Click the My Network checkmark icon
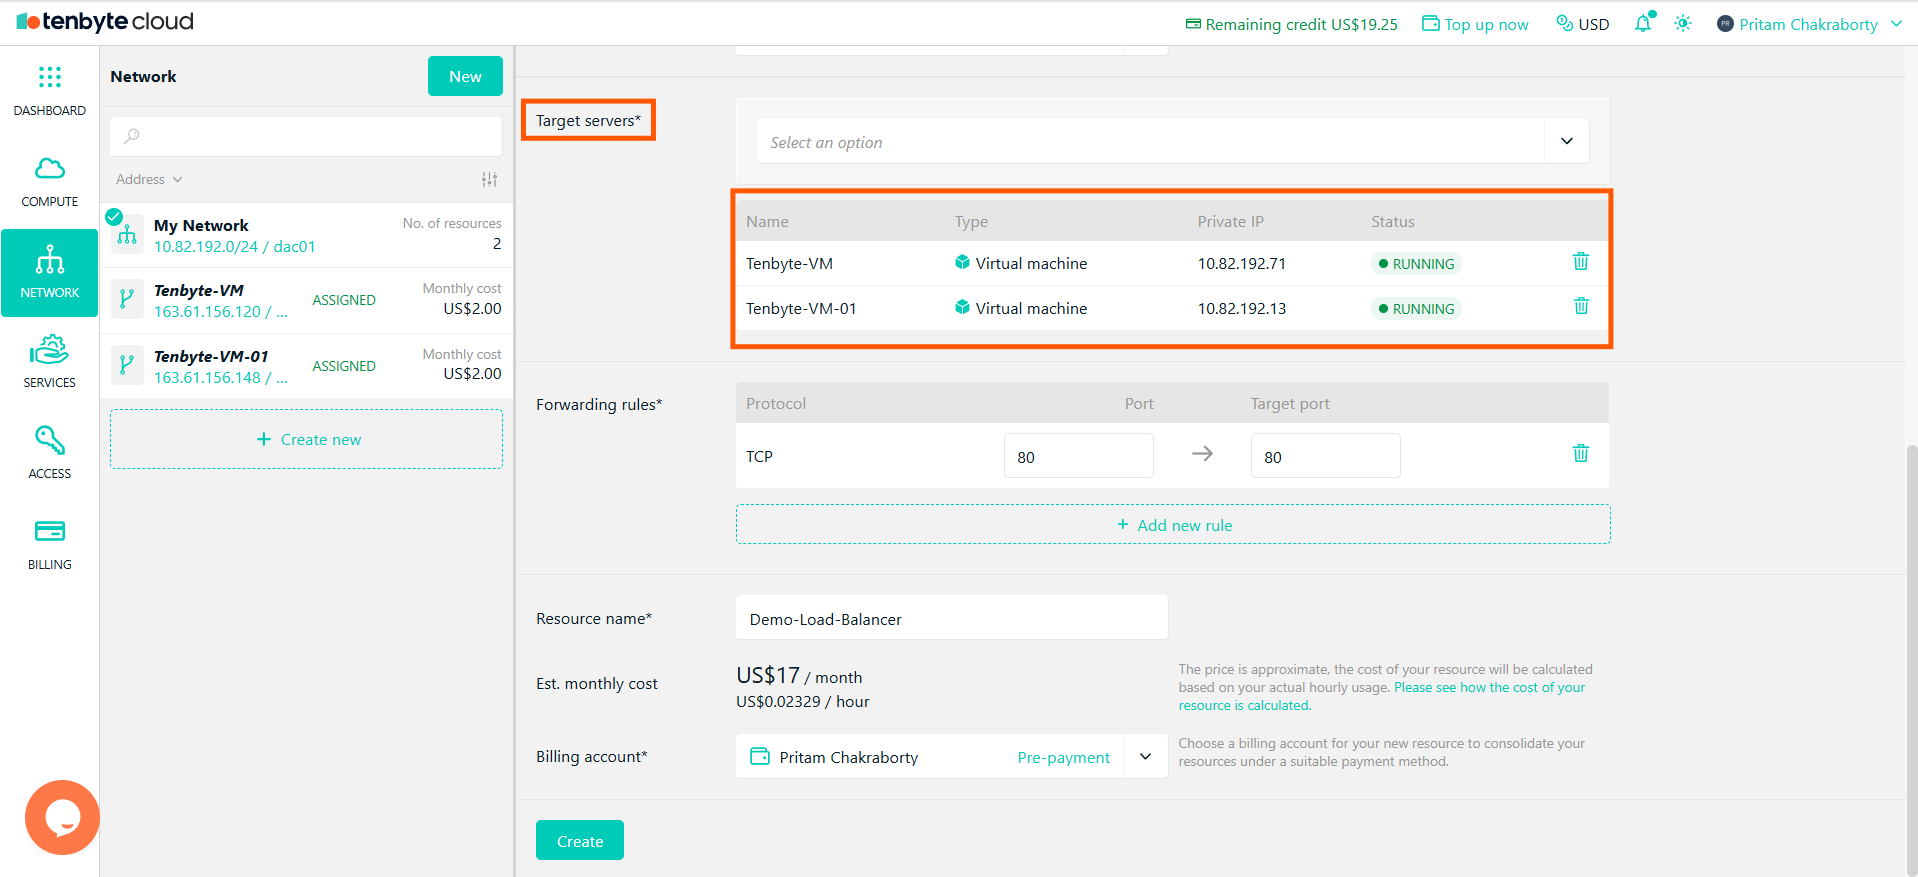The image size is (1918, 877). pyautogui.click(x=114, y=216)
